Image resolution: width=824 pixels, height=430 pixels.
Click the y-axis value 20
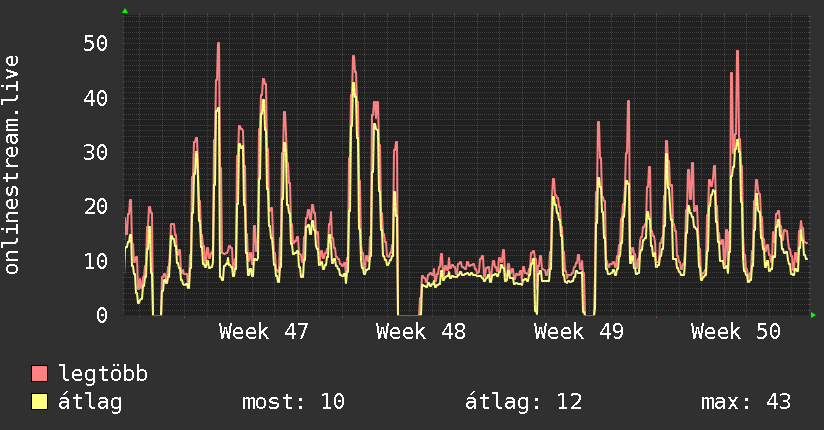[96, 207]
